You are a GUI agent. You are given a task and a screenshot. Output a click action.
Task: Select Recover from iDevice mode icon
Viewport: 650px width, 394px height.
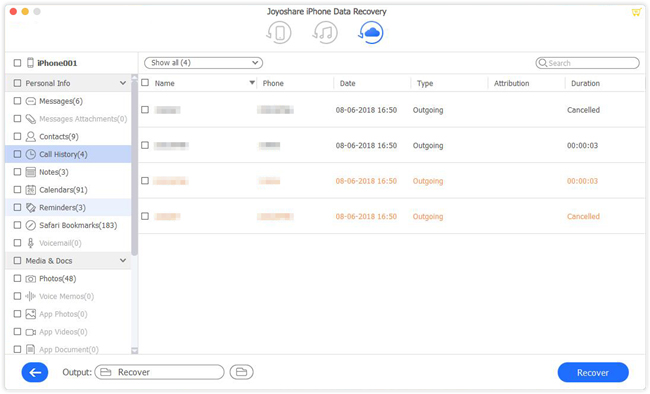279,32
